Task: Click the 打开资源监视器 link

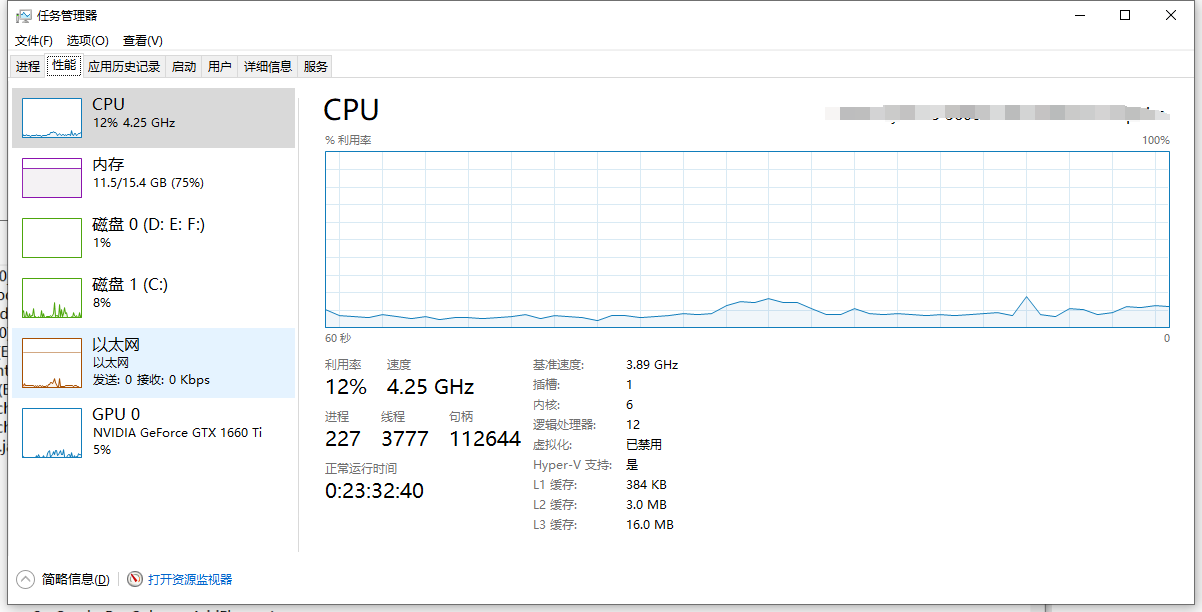Action: [190, 579]
